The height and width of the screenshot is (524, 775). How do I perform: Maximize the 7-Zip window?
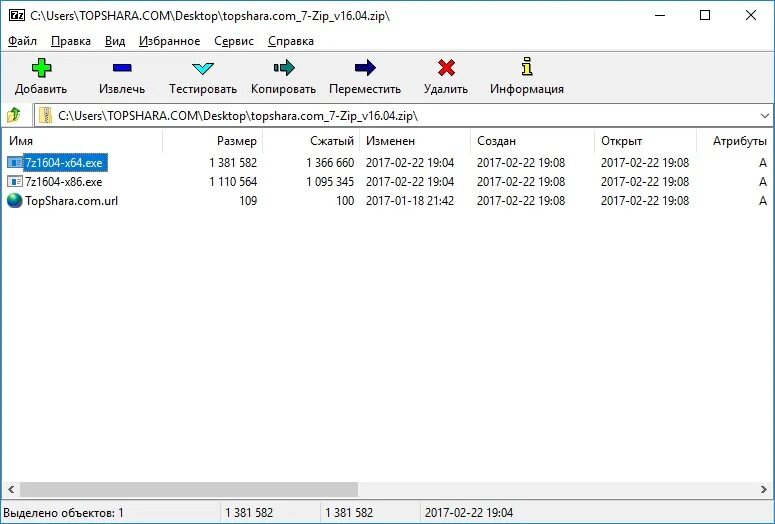point(705,15)
